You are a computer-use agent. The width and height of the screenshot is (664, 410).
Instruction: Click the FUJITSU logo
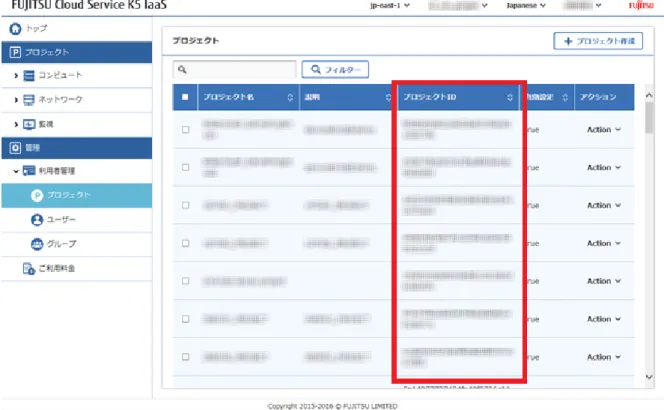point(641,5)
